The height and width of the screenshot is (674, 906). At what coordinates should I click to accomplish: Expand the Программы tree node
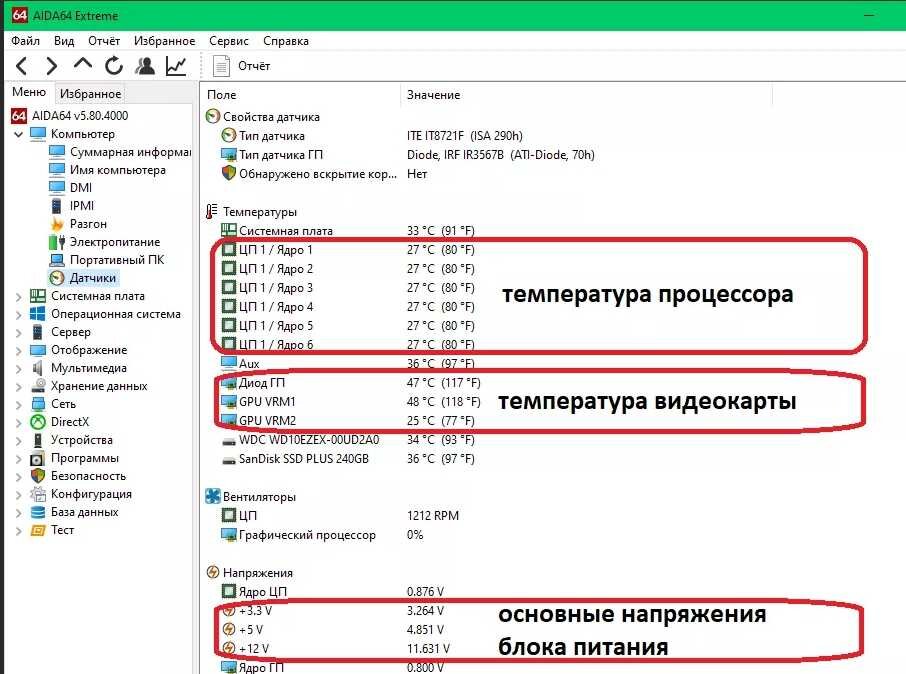18,458
